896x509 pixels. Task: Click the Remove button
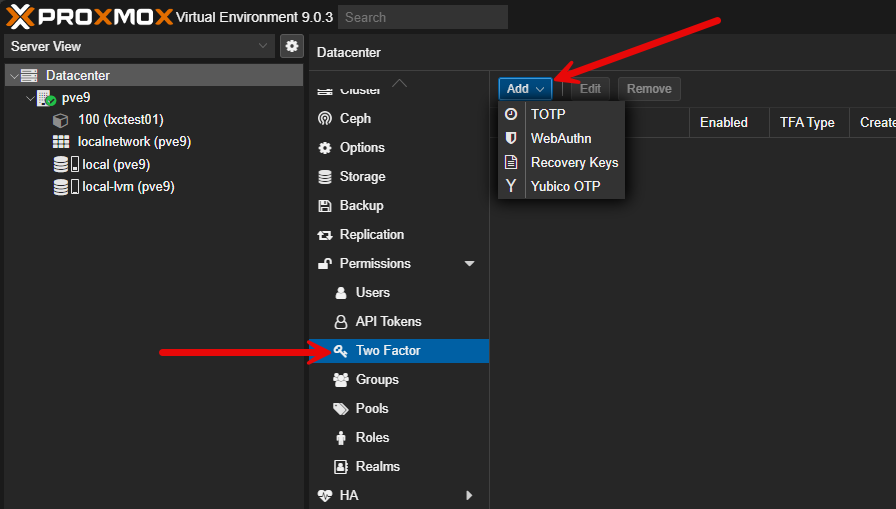(649, 88)
